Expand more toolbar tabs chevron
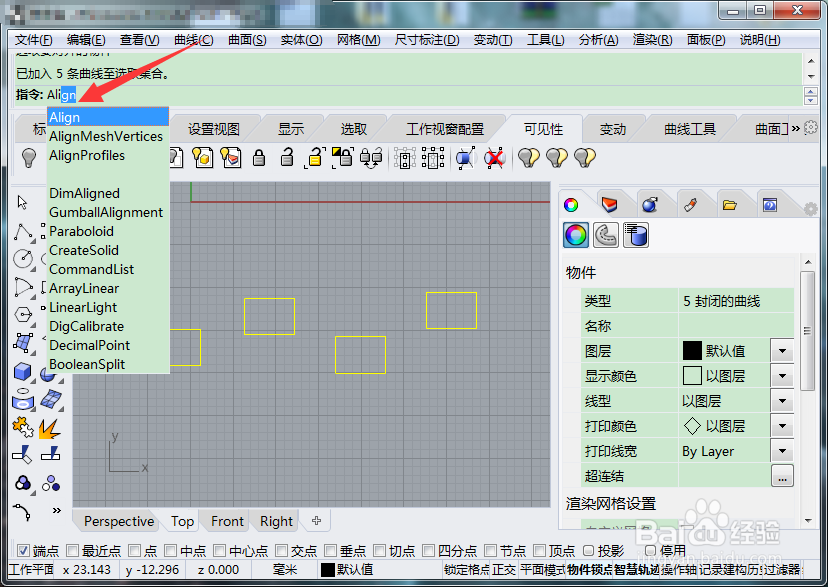The image size is (828, 587). coord(795,128)
